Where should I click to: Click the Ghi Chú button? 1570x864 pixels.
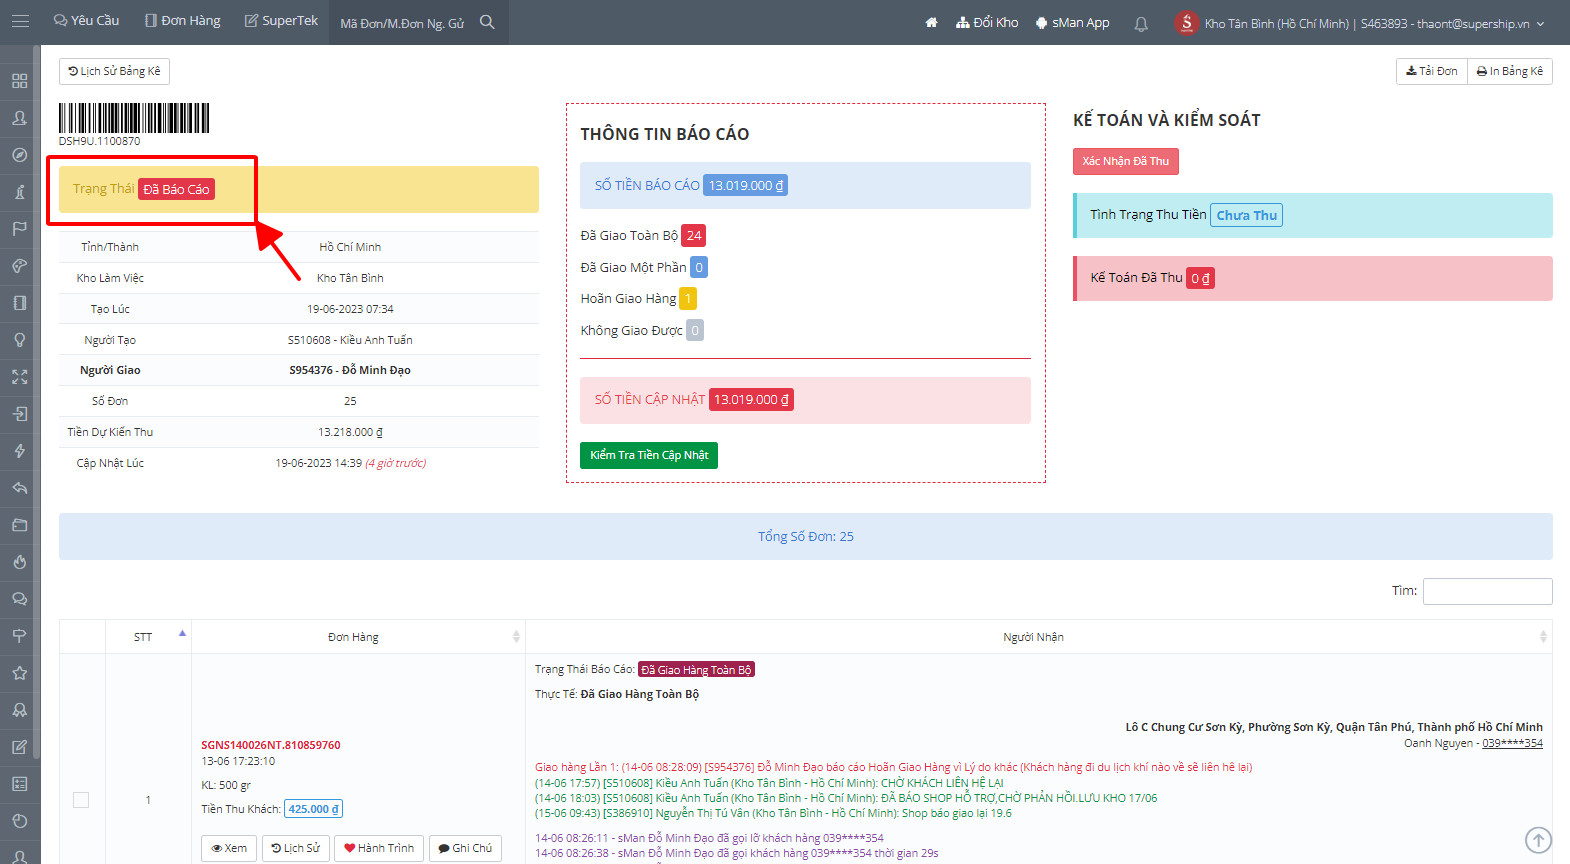click(465, 848)
